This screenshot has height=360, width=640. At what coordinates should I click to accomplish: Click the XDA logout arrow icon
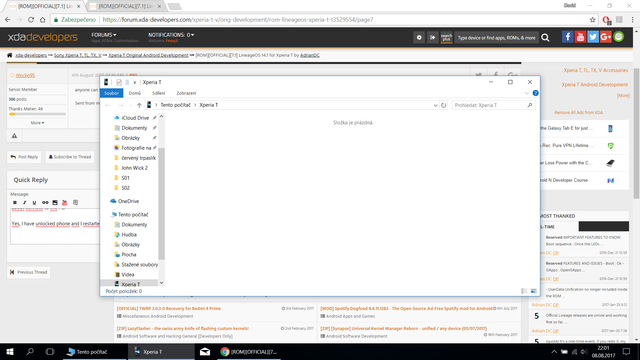click(x=432, y=38)
